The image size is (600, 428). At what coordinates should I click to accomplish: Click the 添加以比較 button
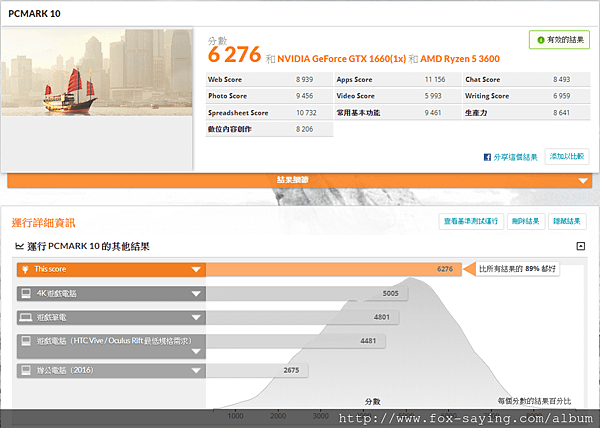pyautogui.click(x=567, y=156)
